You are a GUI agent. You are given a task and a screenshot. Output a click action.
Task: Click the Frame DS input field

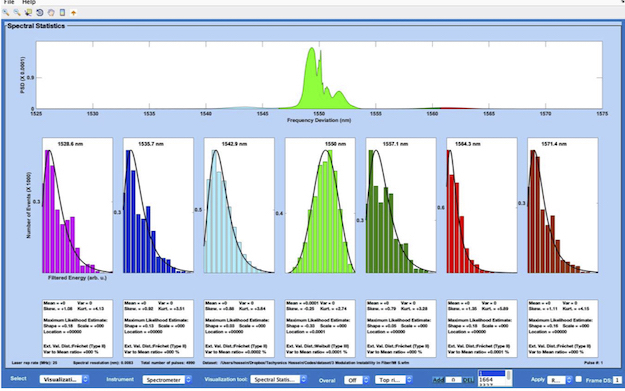617,380
